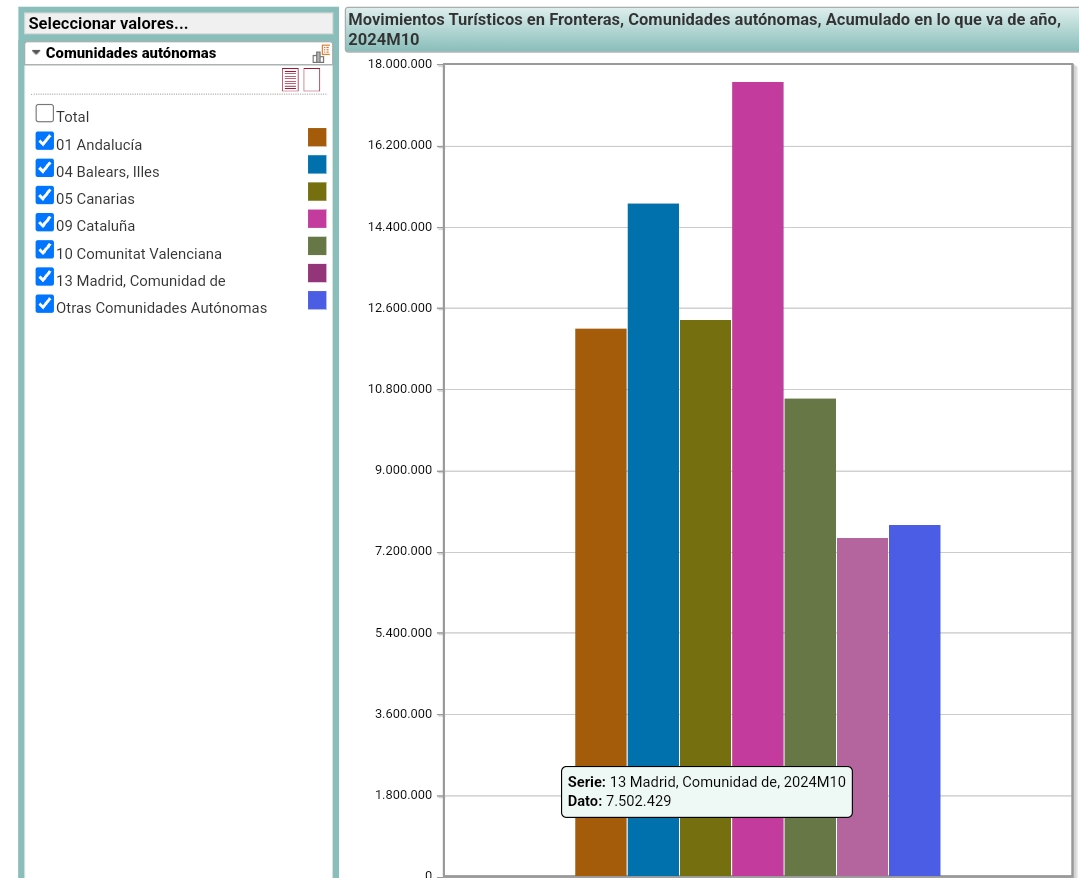The height and width of the screenshot is (878, 1079).
Task: Click the chart legend icon beside Comunidades autónomas
Action: (x=321, y=54)
